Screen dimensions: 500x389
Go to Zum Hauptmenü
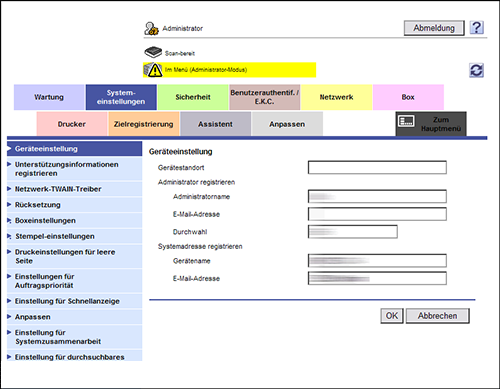431,124
